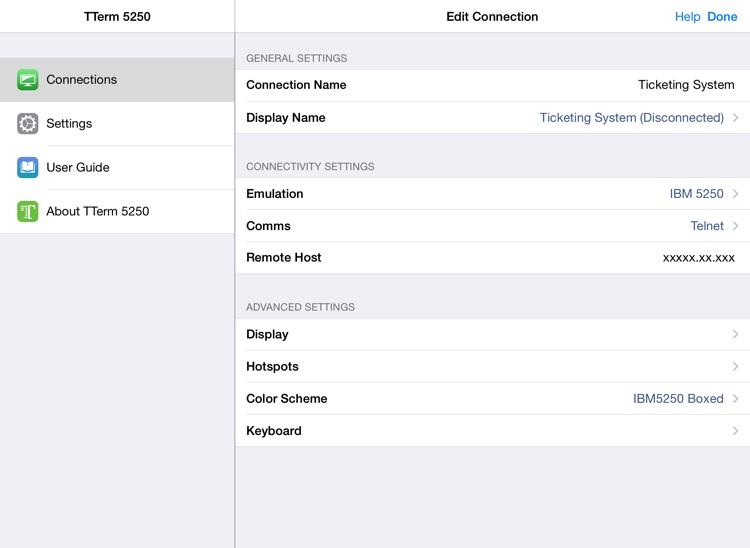Open Settings from the sidebar
Screen dimensions: 750x548
[117, 123]
